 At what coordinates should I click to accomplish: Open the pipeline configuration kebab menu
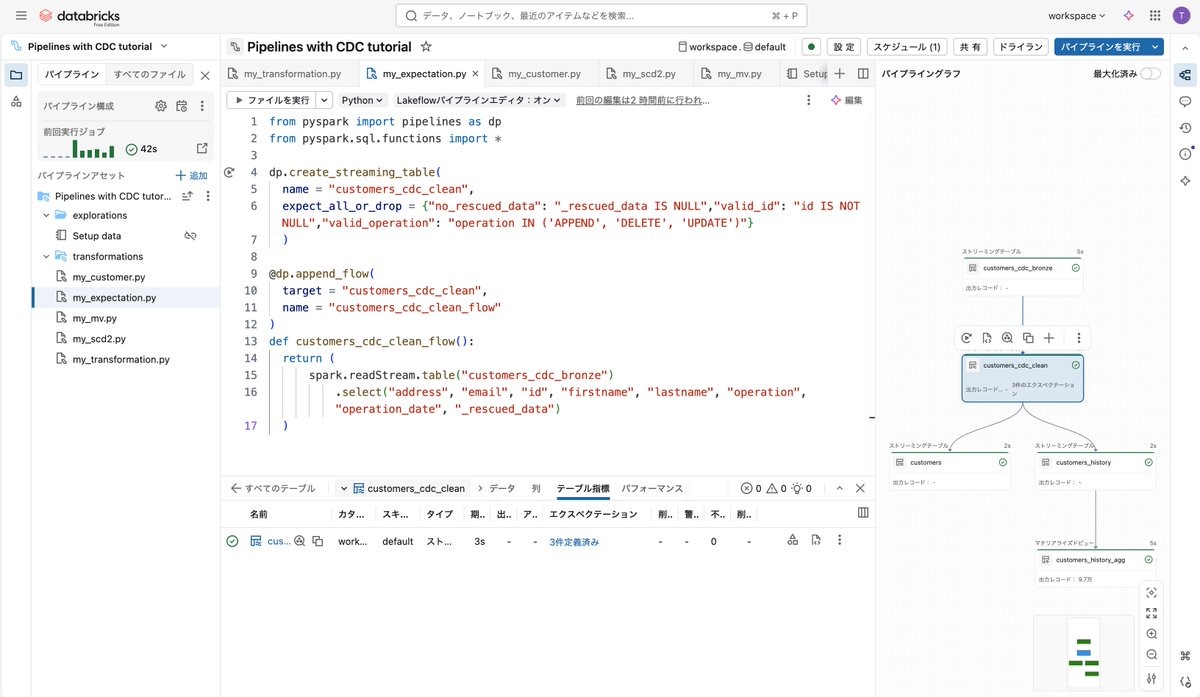202,106
